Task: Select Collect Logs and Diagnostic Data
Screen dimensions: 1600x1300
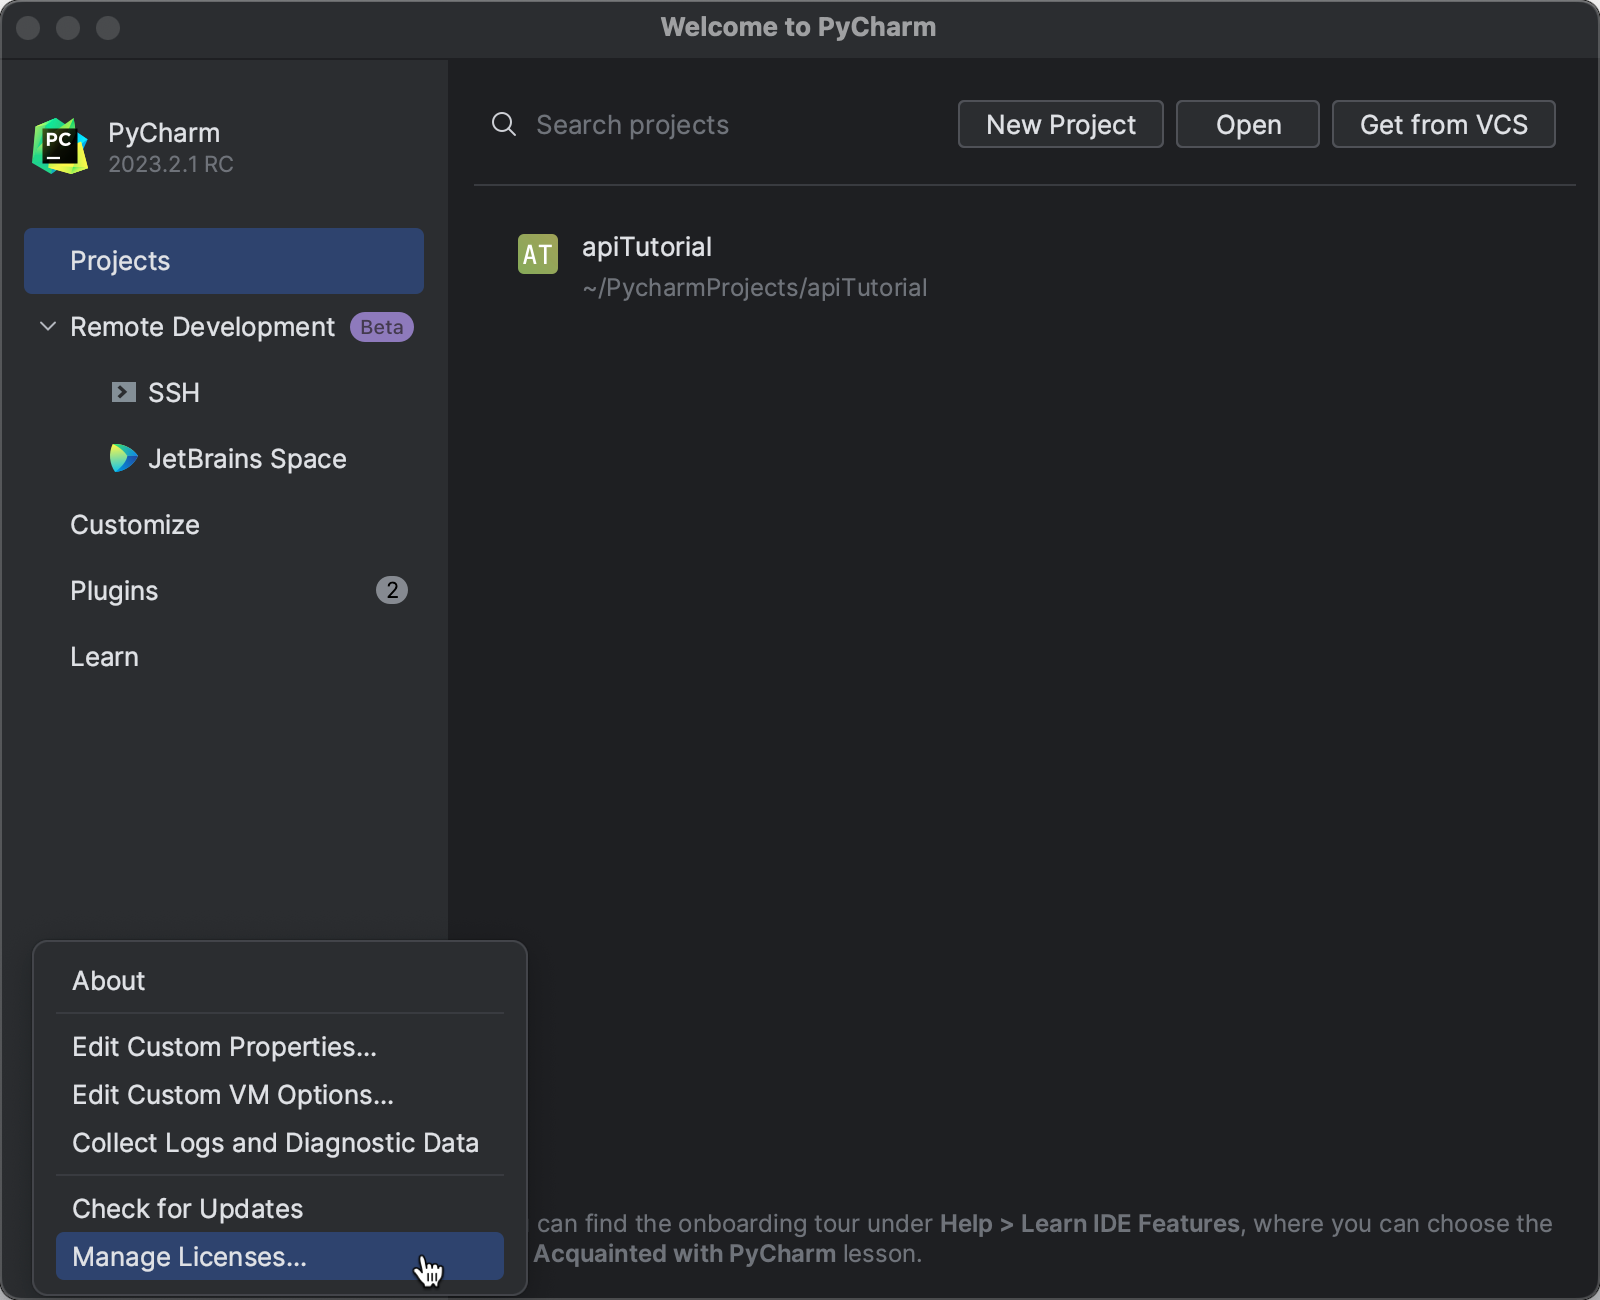Action: pos(275,1142)
